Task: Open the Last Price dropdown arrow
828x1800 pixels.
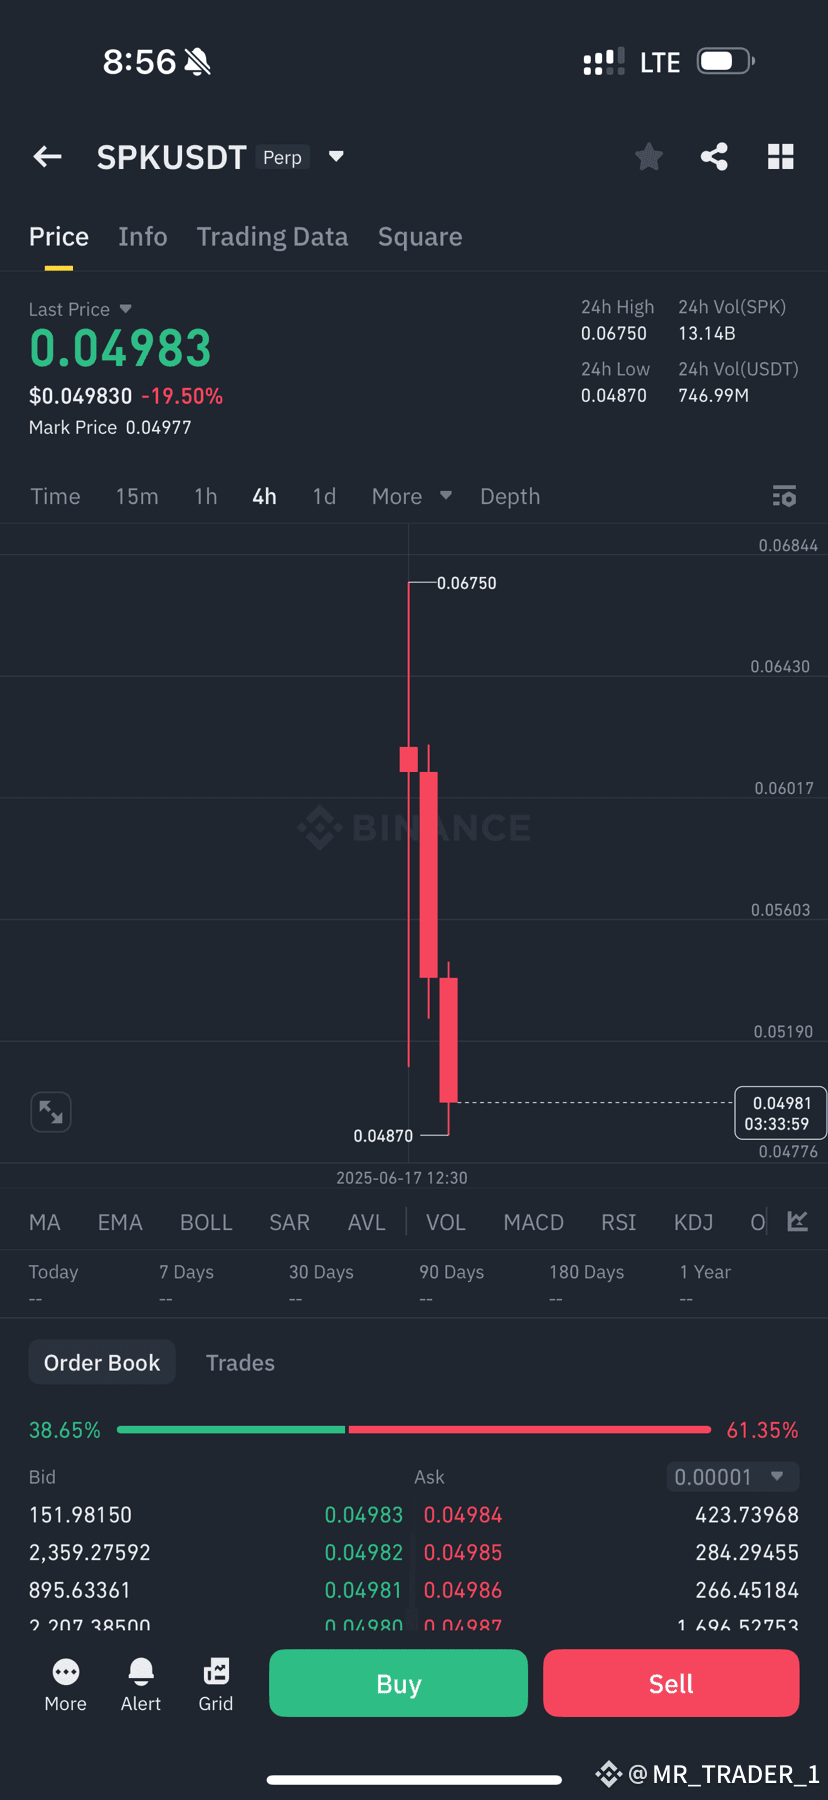Action: (125, 309)
